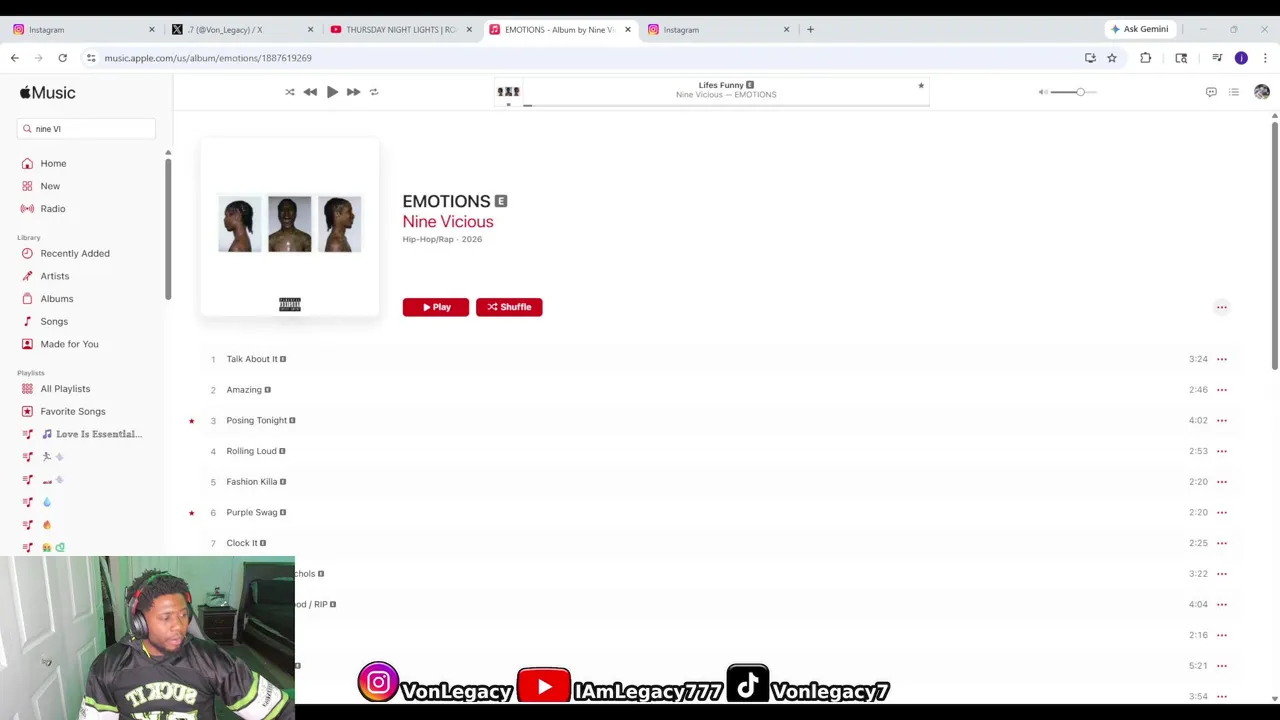The image size is (1280, 720).
Task: Open the album's more options ellipsis
Action: pos(1222,308)
